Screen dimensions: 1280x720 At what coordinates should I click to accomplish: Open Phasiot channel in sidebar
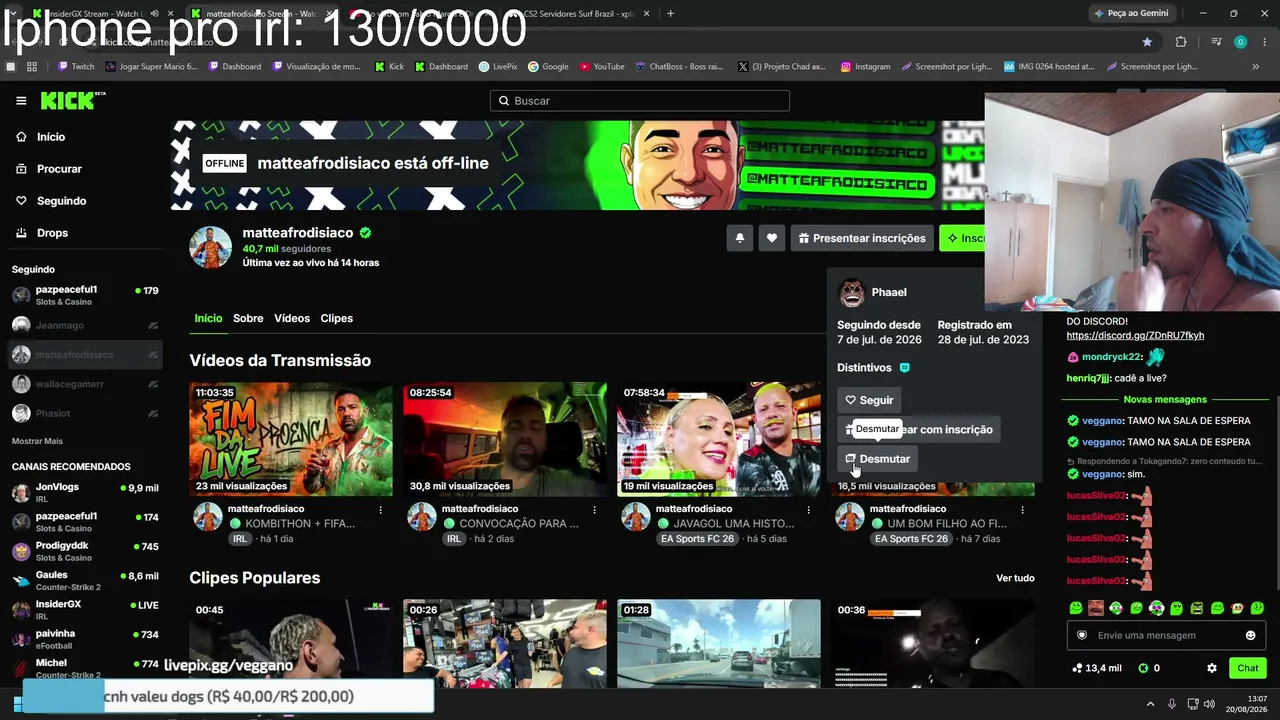[x=85, y=413]
